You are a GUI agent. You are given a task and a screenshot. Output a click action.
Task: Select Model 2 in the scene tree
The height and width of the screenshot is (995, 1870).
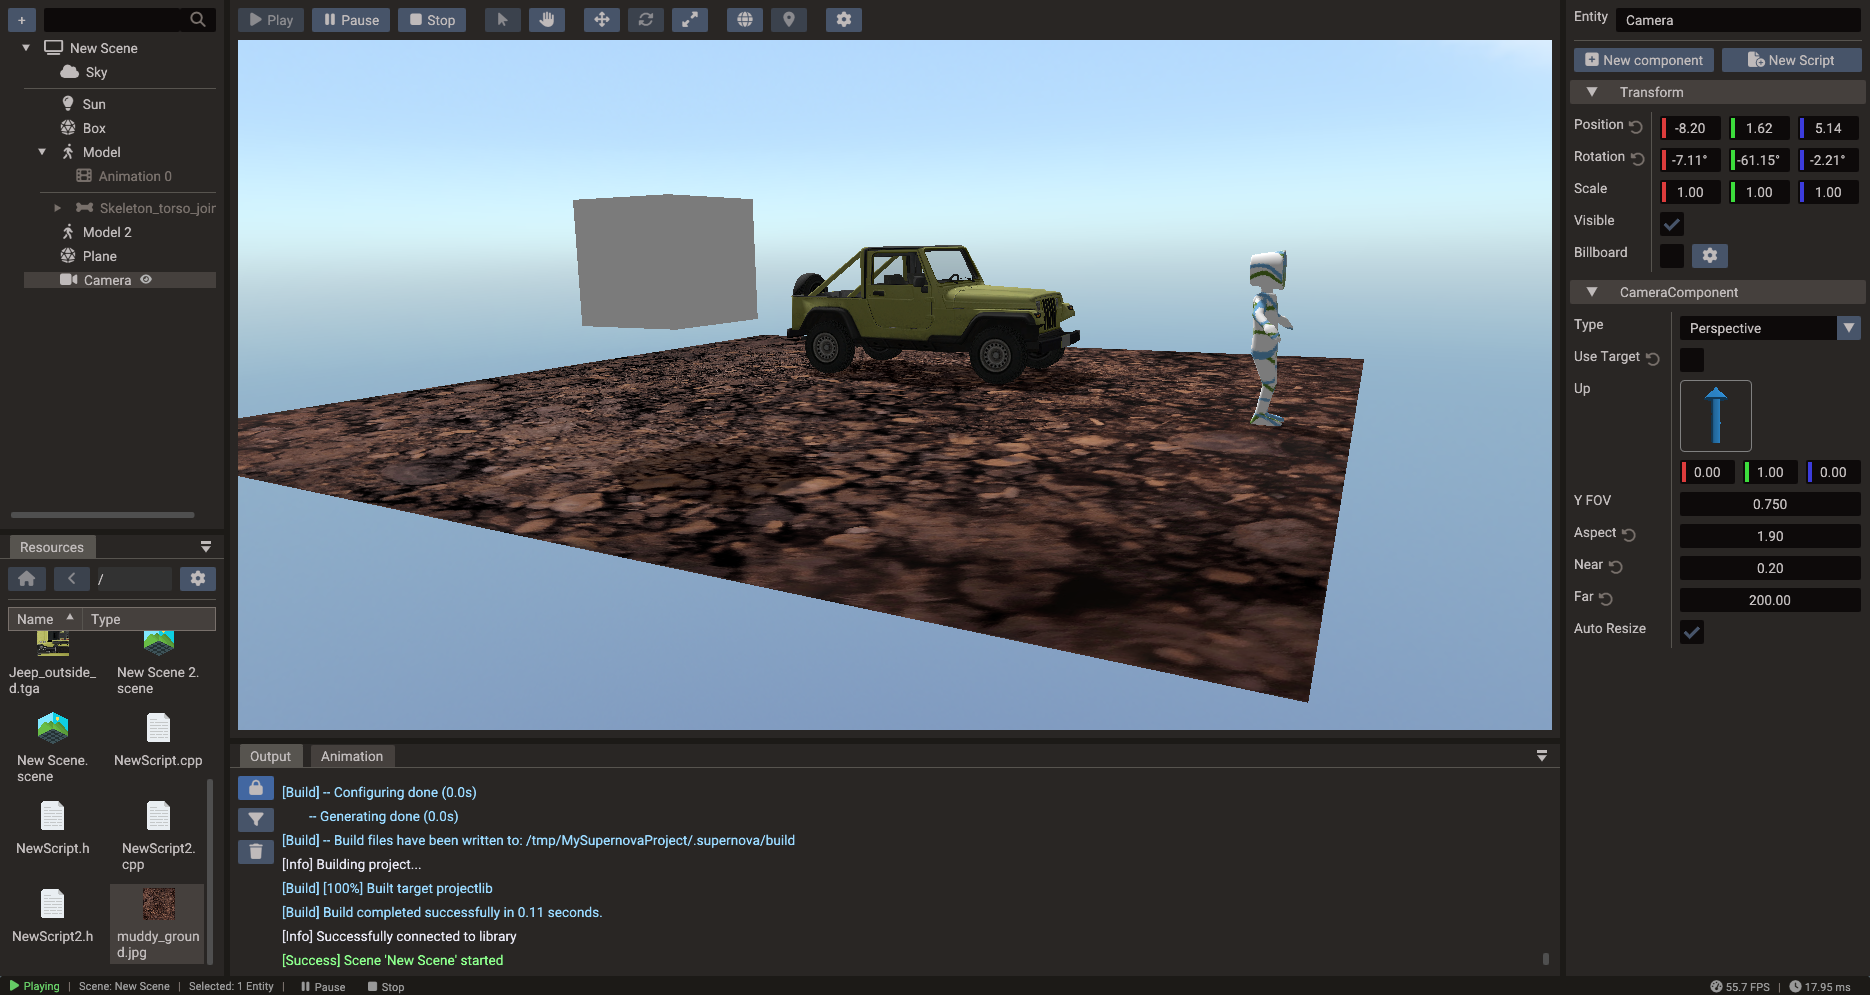[107, 232]
